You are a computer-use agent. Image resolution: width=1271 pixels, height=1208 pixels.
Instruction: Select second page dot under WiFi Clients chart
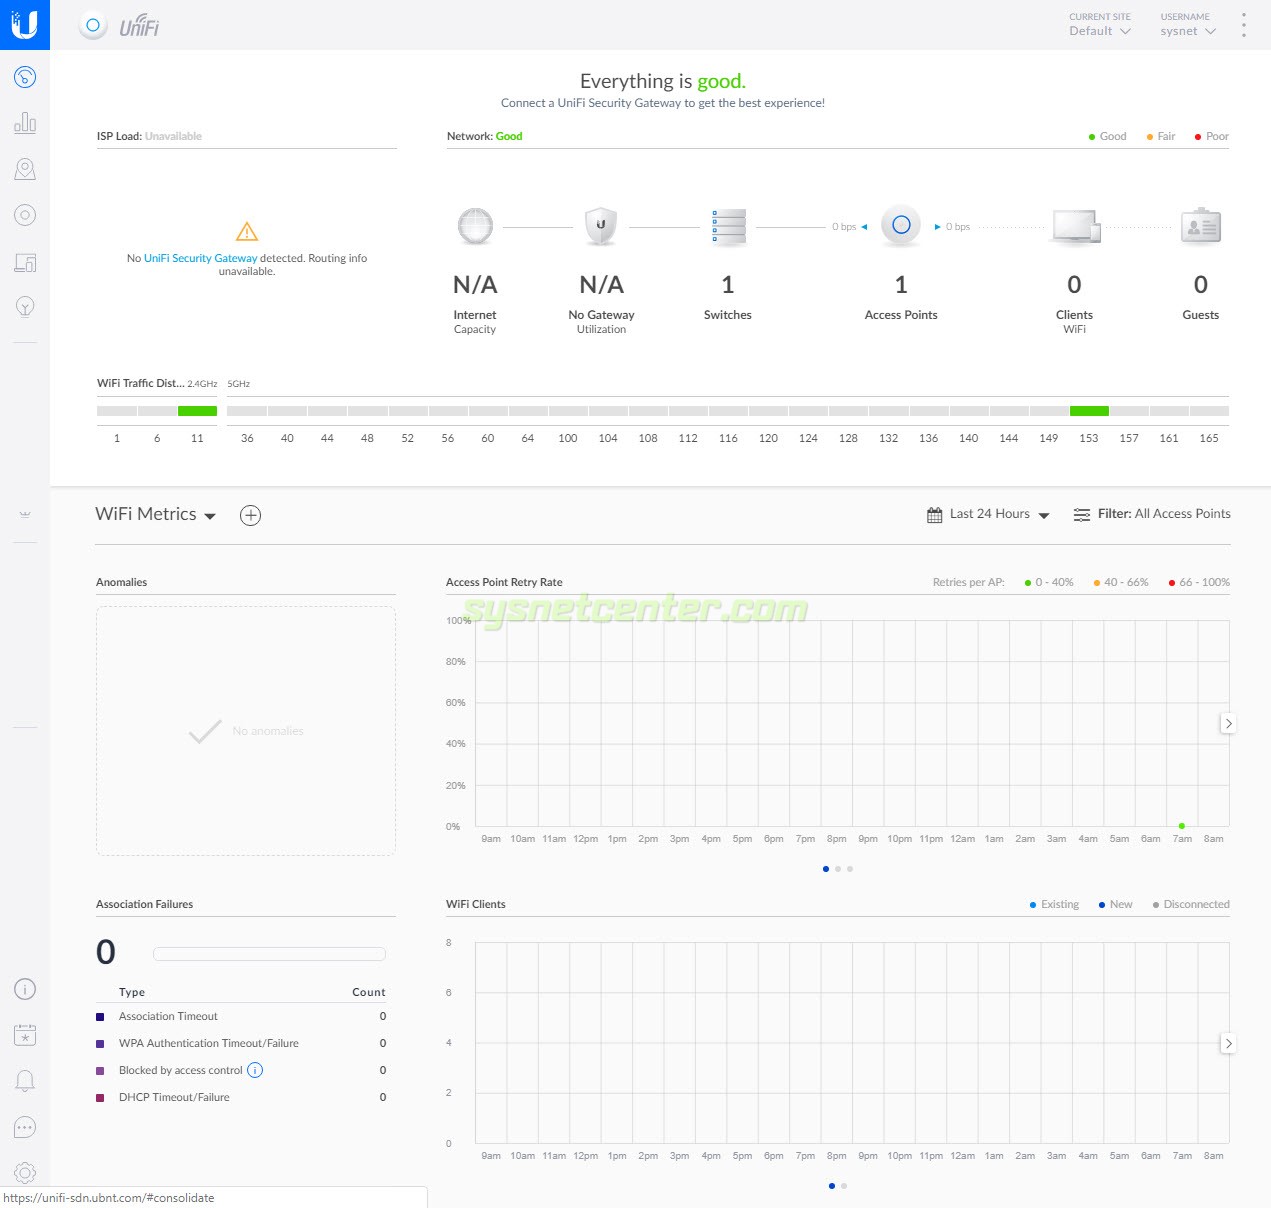click(844, 1186)
